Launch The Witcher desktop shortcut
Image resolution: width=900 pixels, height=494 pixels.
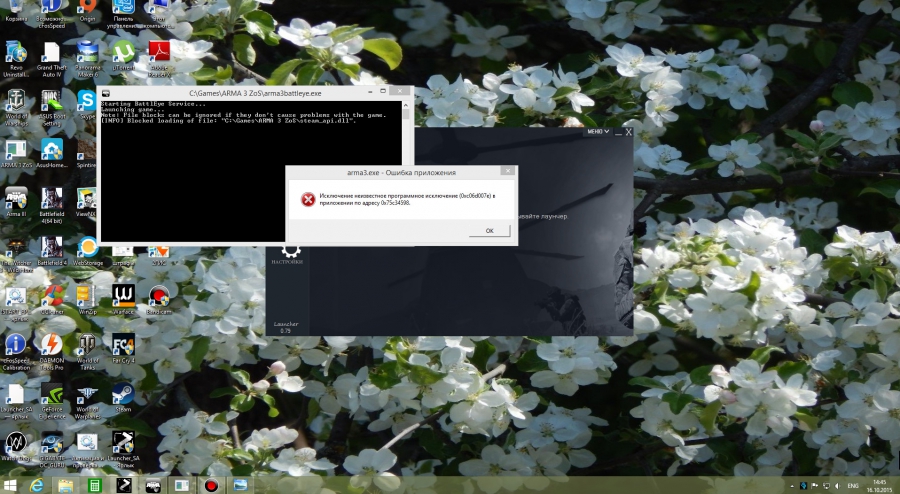pyautogui.click(x=16, y=255)
